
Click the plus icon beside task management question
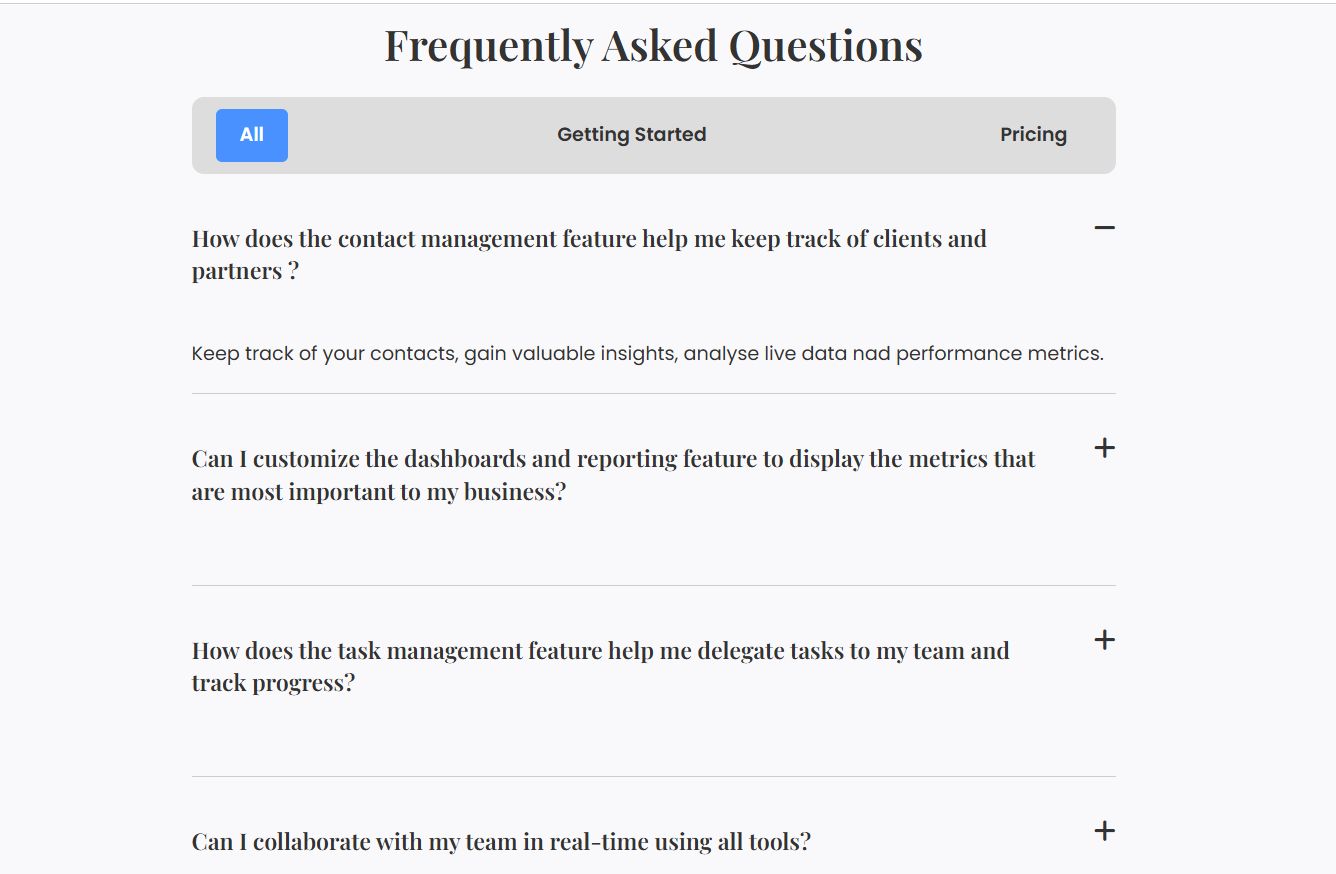coord(1104,640)
